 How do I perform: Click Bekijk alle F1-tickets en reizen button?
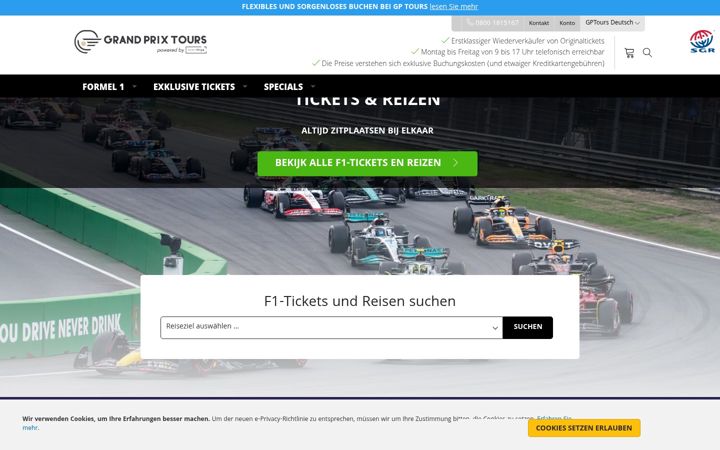tap(367, 163)
